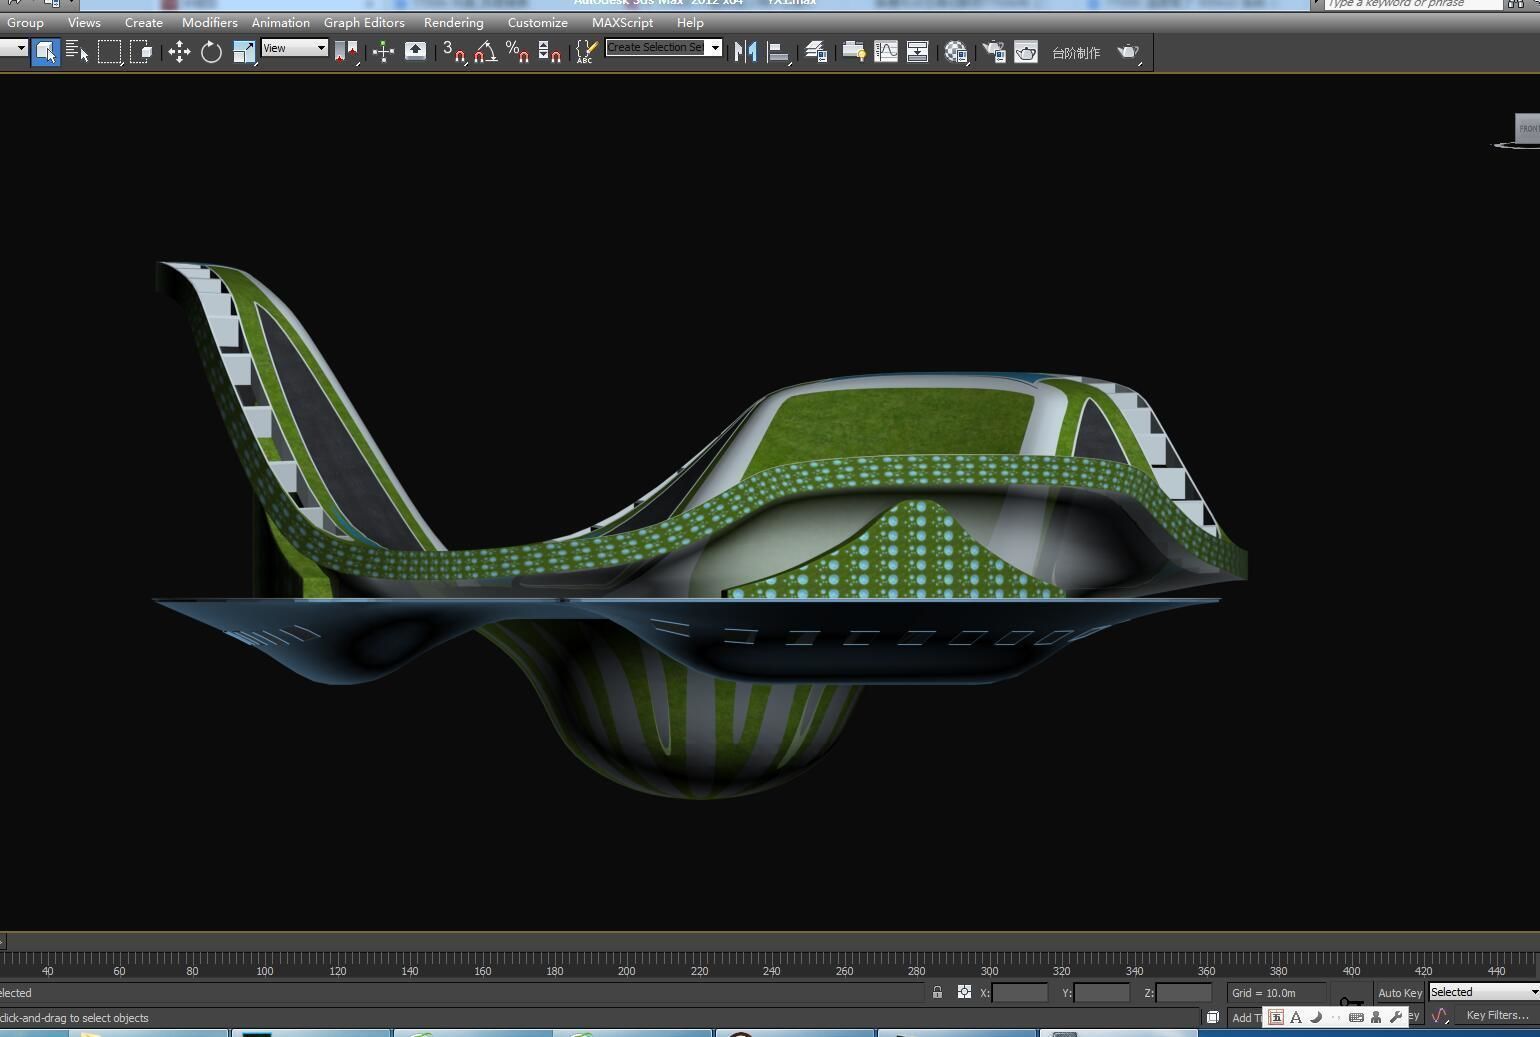Screen dimensions: 1540x1037
Task: Click the IME moon icon
Action: [x=1316, y=1017]
